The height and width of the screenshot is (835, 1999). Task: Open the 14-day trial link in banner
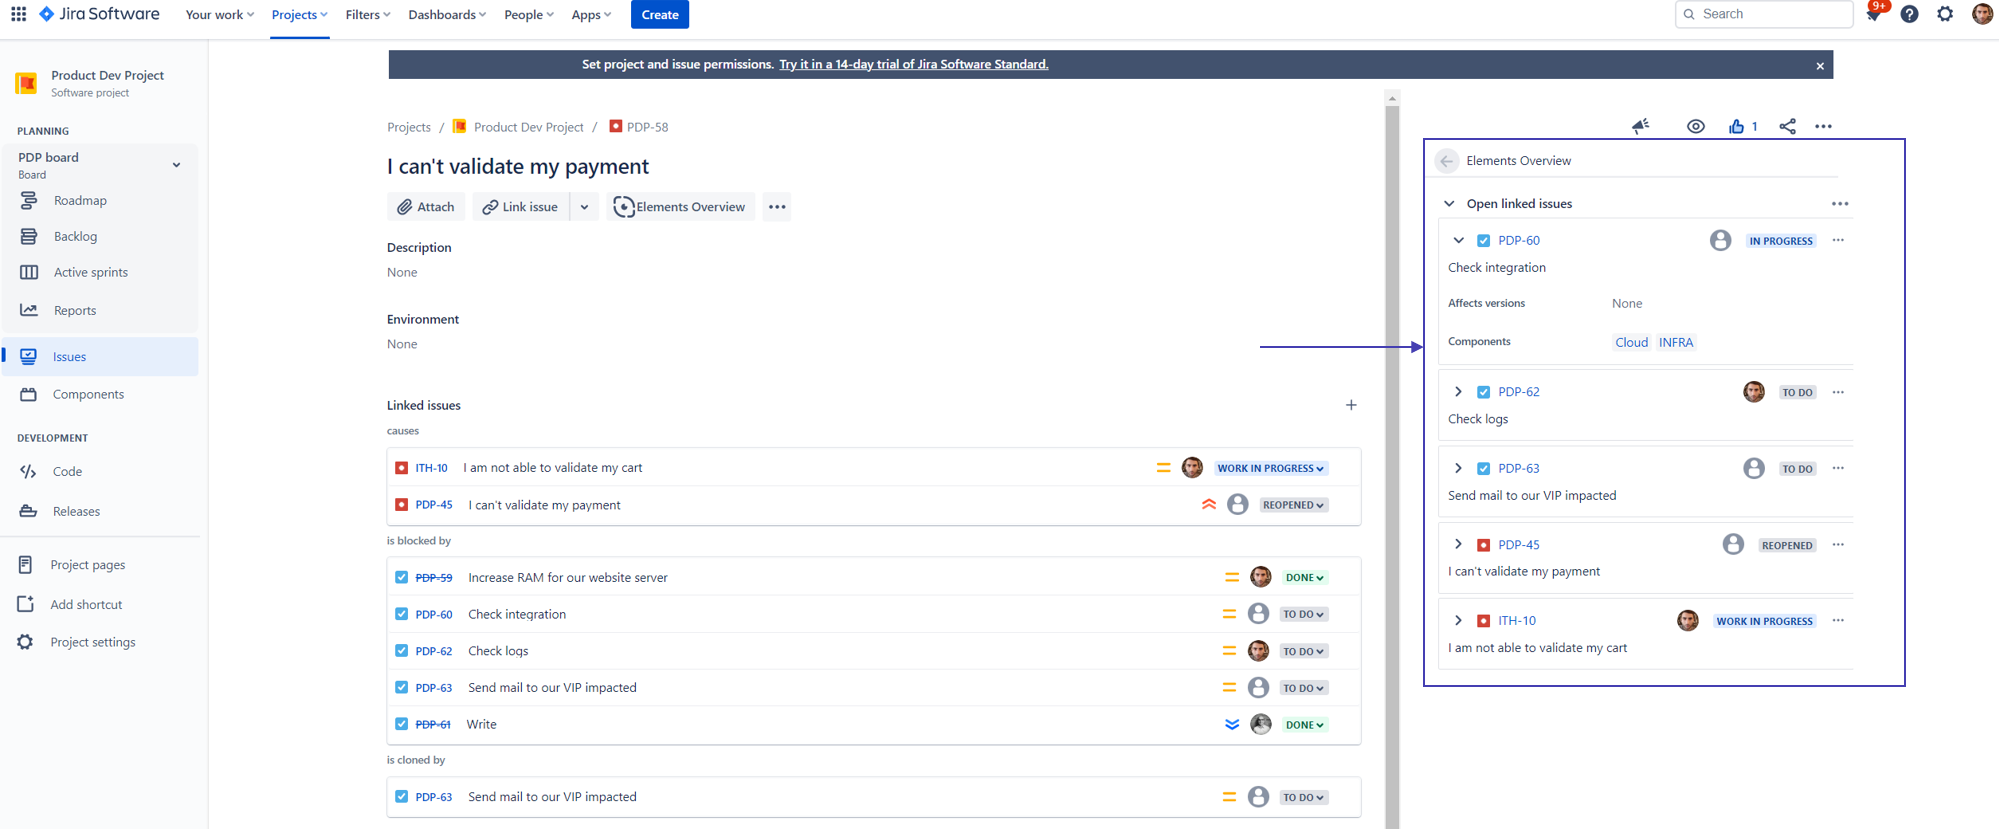pos(913,64)
